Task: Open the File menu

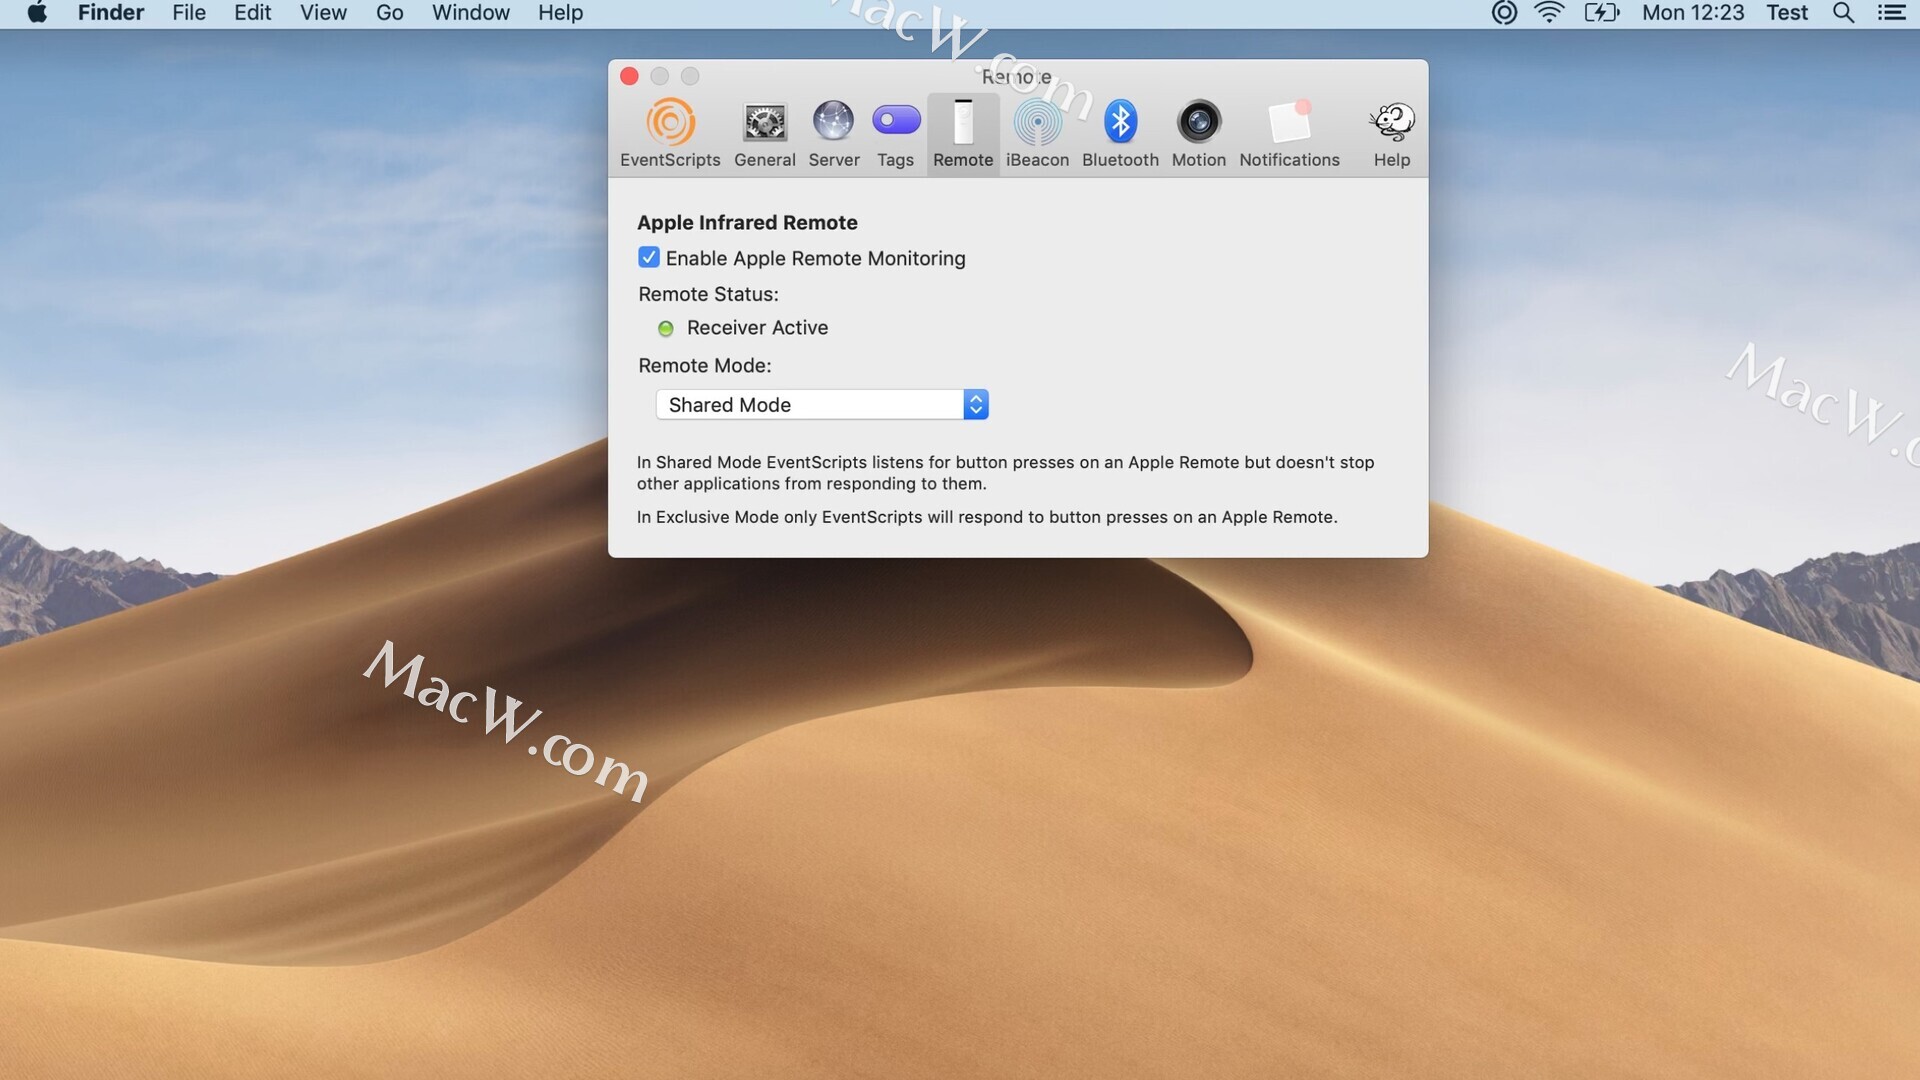Action: tap(189, 13)
